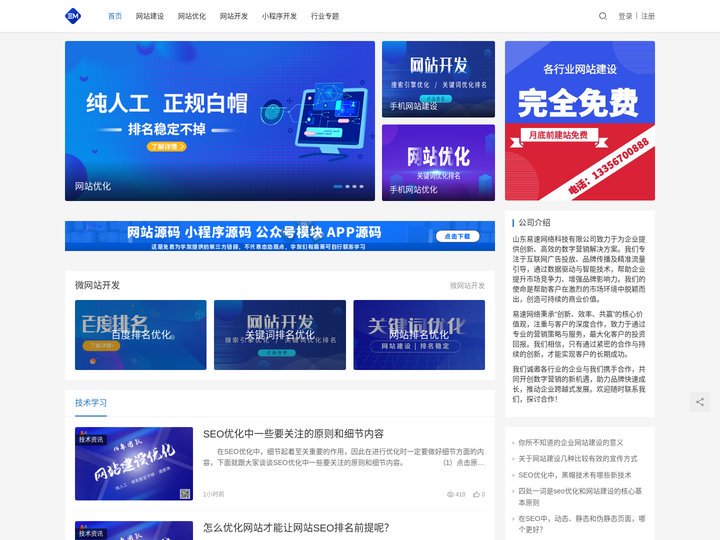
Task: Click 了解详情 button on main banner
Action: 167,147
